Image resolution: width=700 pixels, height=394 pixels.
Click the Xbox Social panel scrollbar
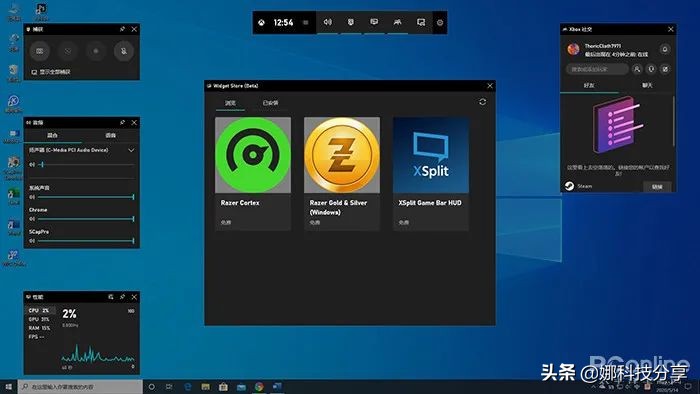coord(673,121)
